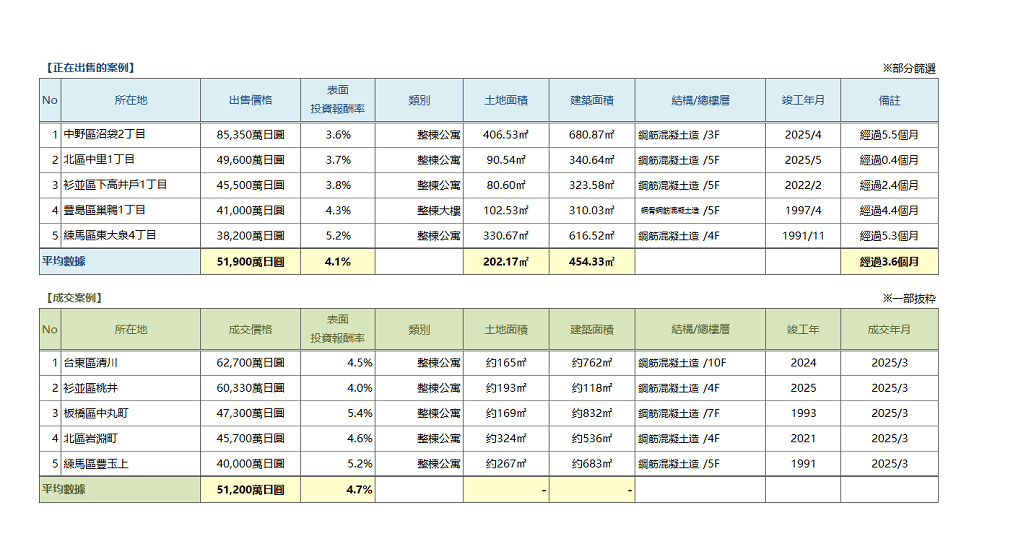The width and height of the screenshot is (1009, 536).
Task: Select the 北區中里1丁目 cell
Action: pyautogui.click(x=130, y=160)
